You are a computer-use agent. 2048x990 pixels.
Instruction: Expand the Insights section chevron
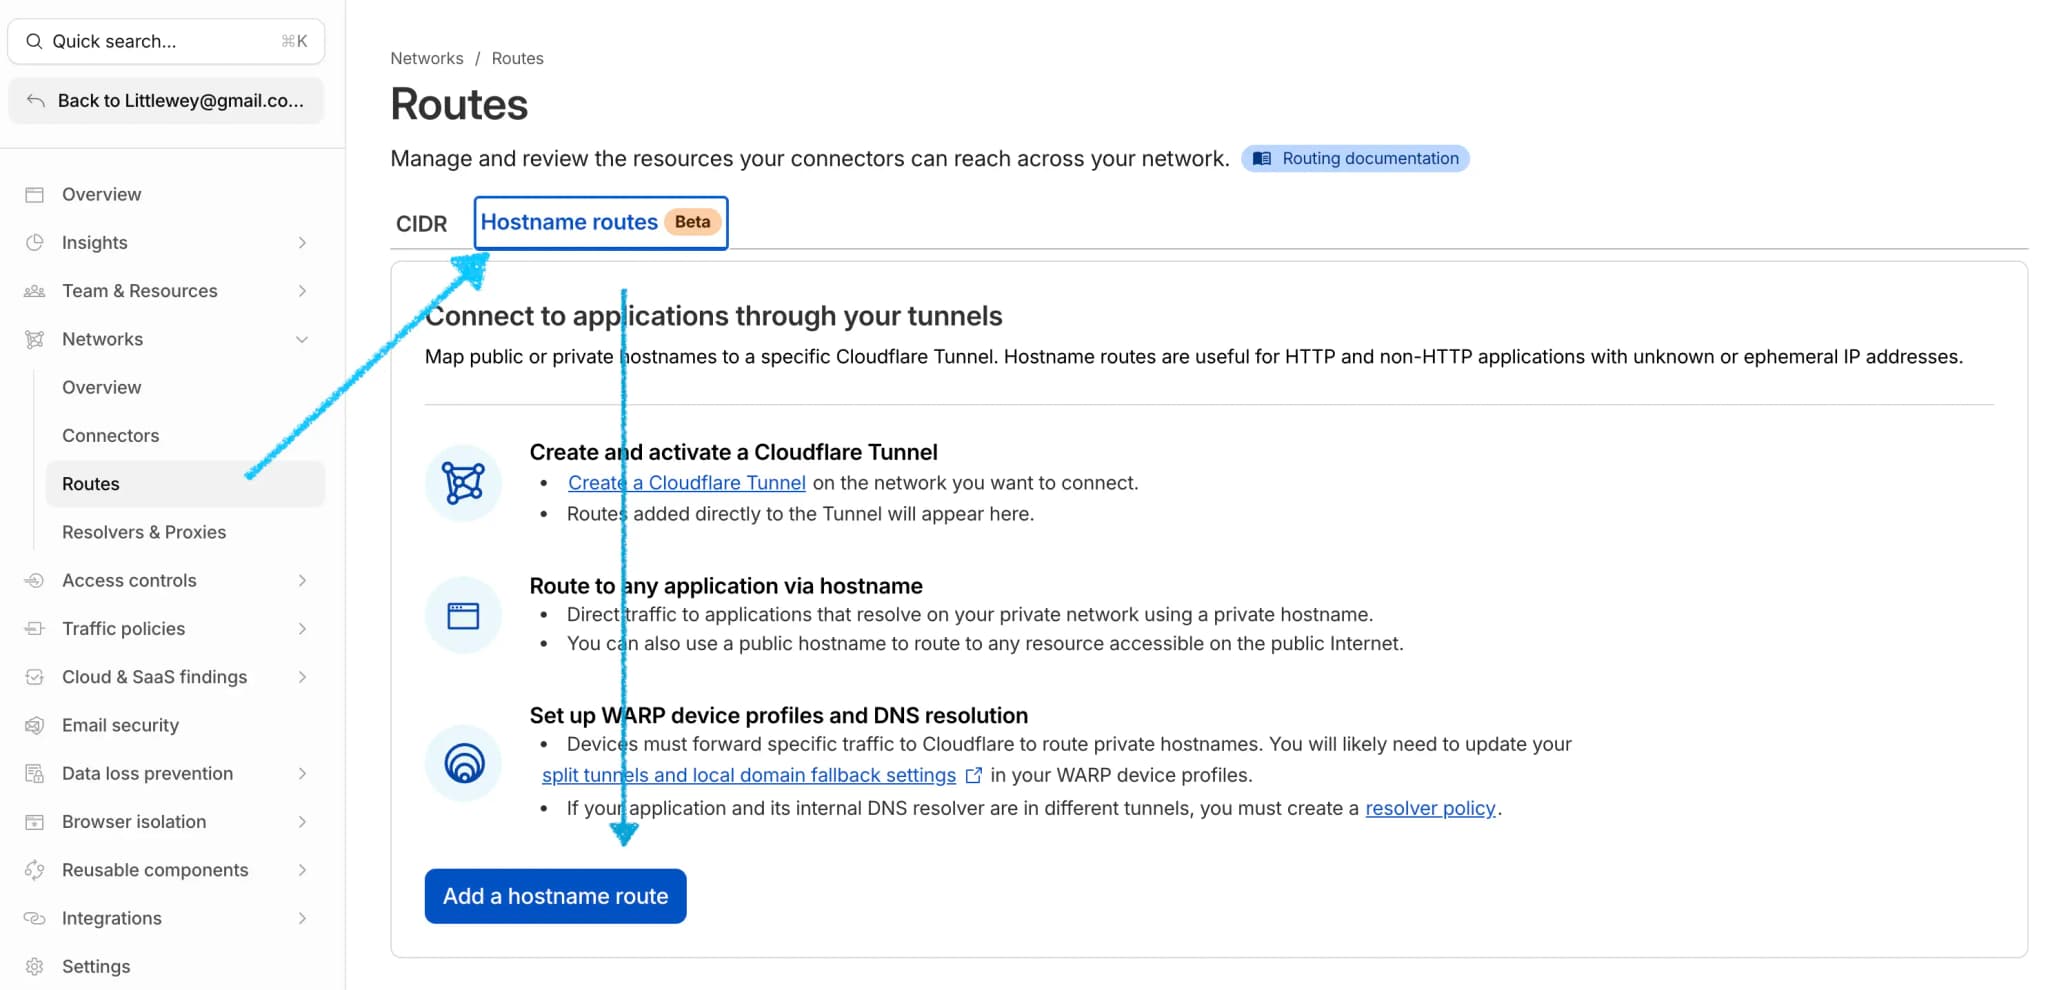tap(302, 242)
